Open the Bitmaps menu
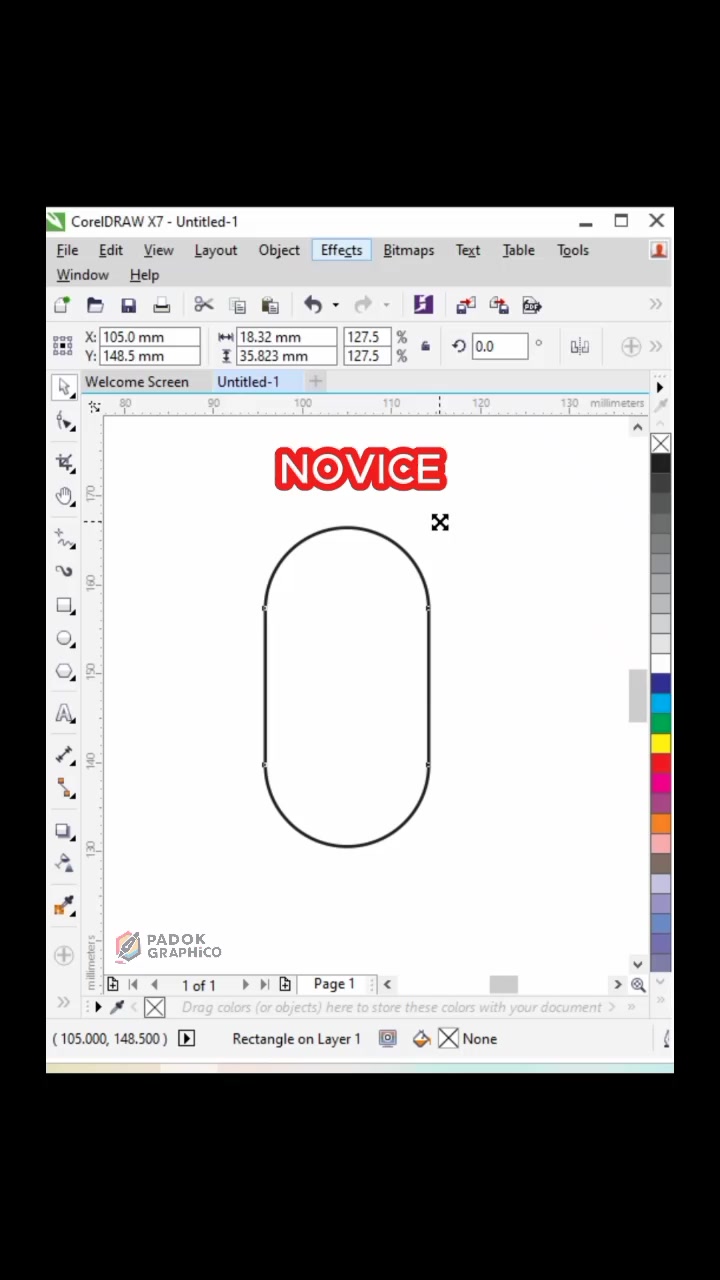Image resolution: width=720 pixels, height=1280 pixels. tap(409, 250)
